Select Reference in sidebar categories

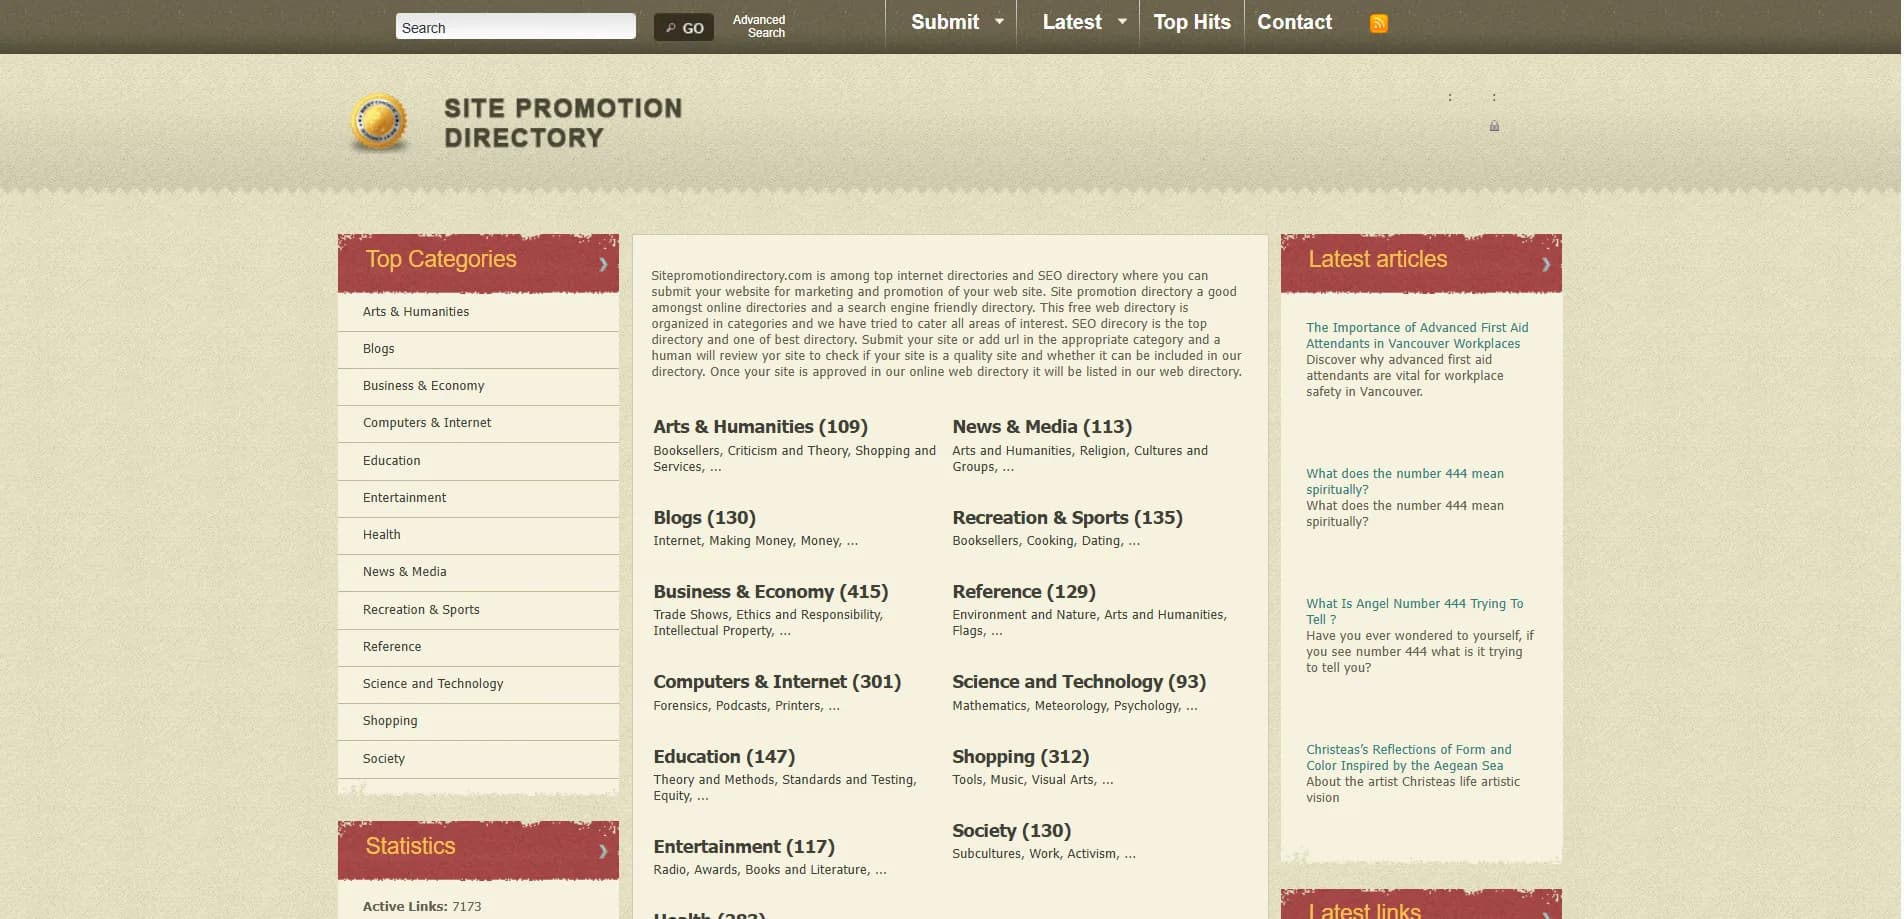coord(392,647)
